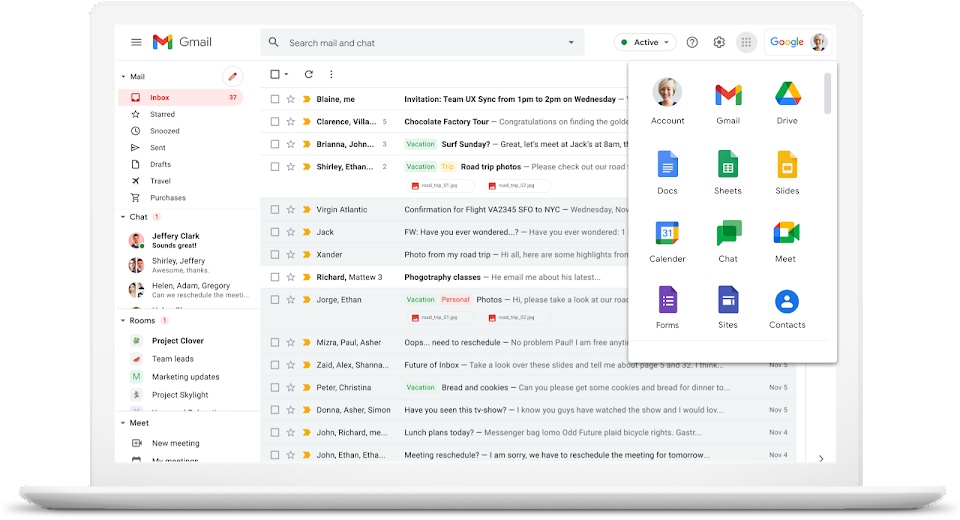Screen dimensions: 960x520
Task: Open the settings gear icon
Action: 719,42
